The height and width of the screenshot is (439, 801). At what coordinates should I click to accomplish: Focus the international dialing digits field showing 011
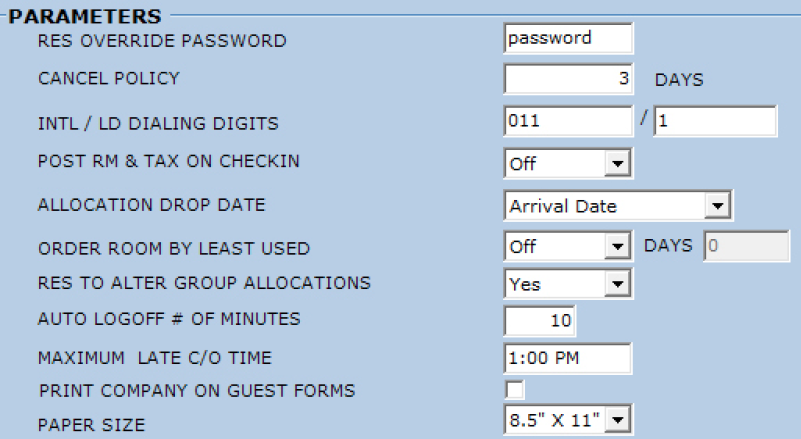pyautogui.click(x=568, y=122)
